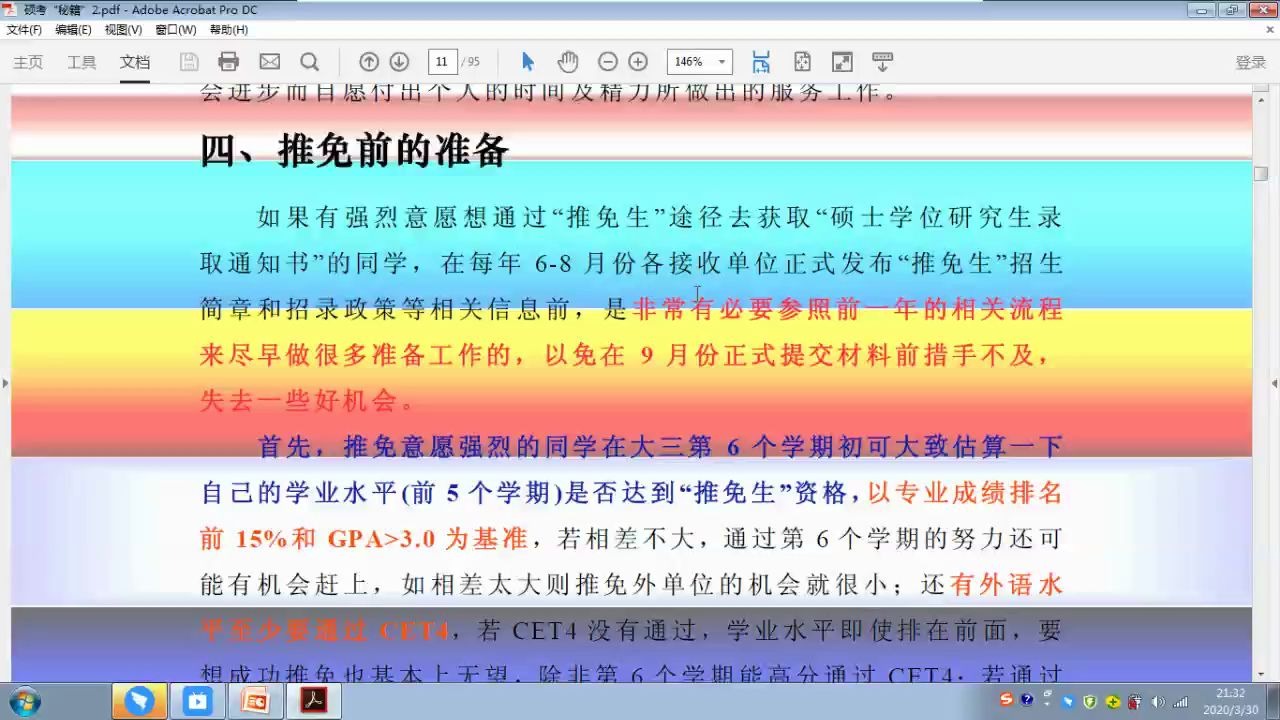
Task: Open blue bird app in taskbar
Action: (139, 701)
